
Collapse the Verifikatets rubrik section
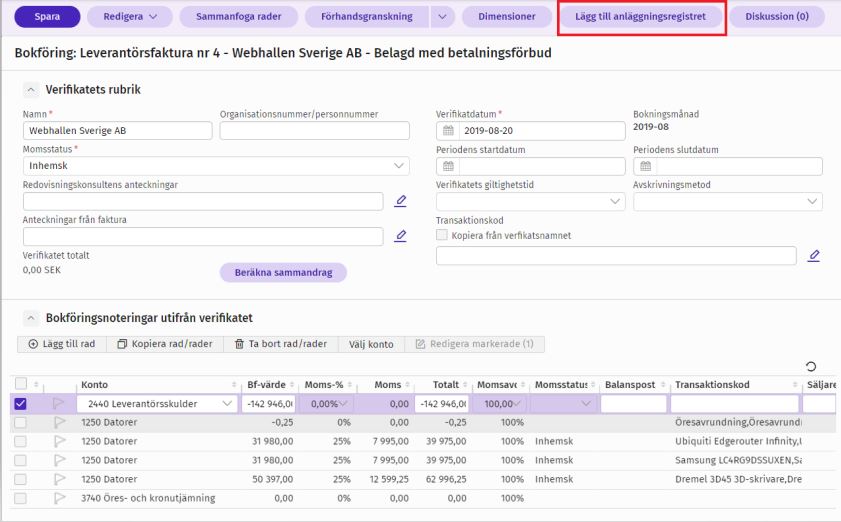tap(31, 90)
